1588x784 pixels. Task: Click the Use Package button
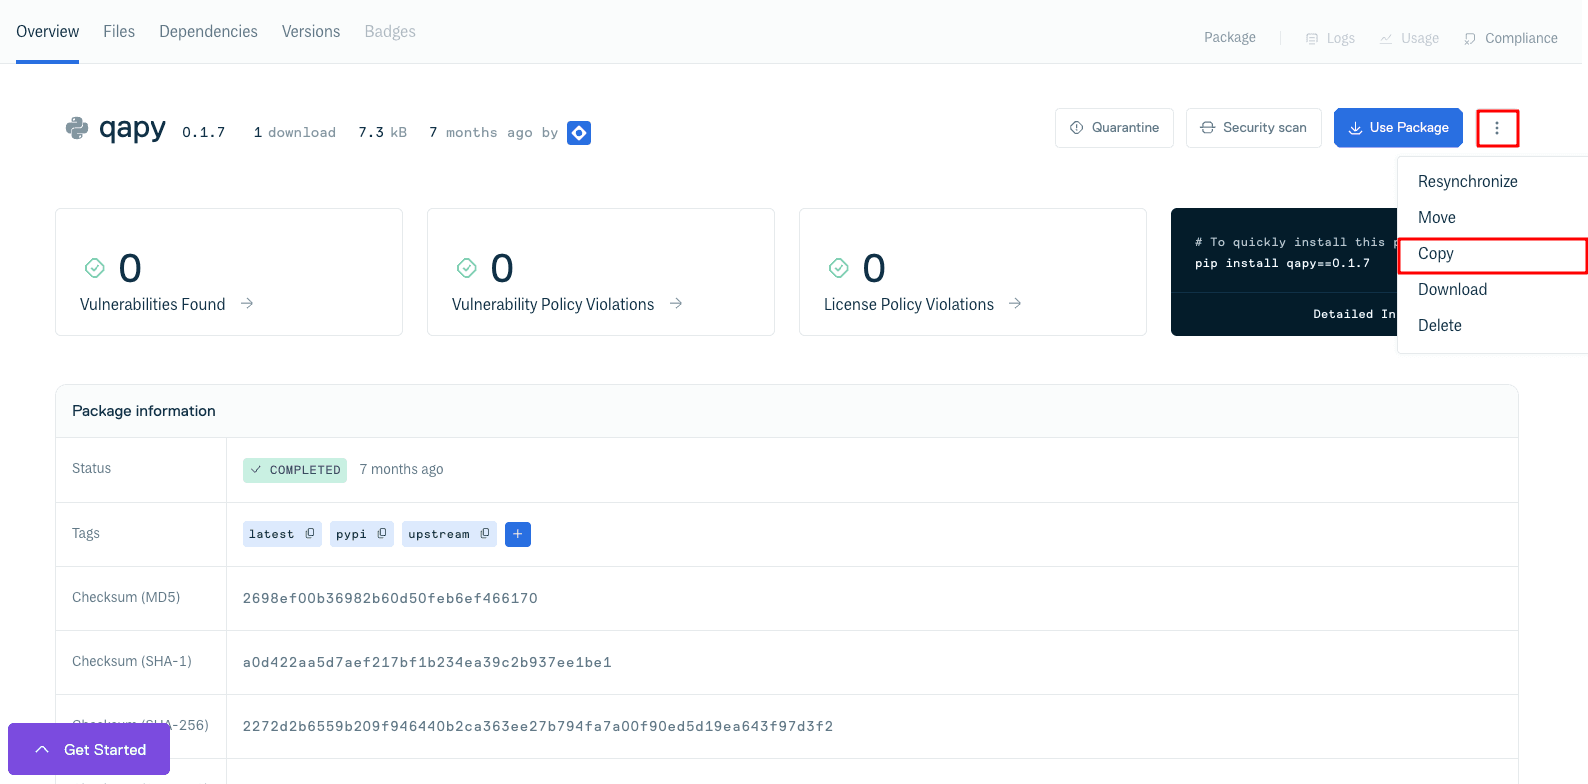point(1398,128)
